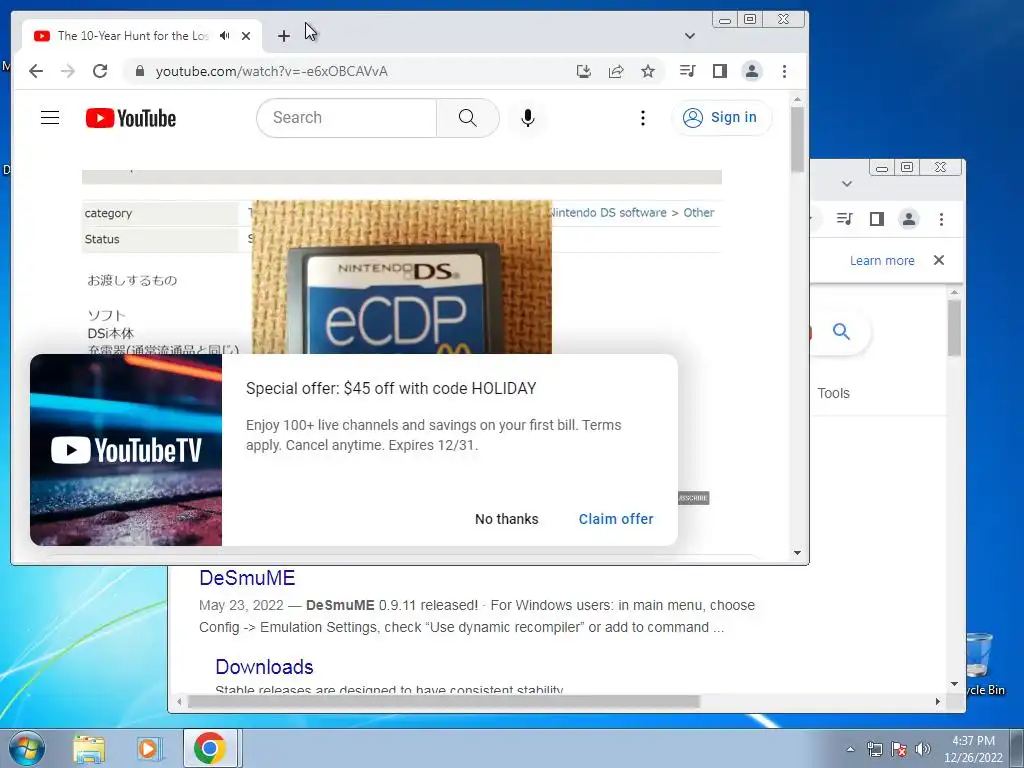Click the Google search magnifier in background window
This screenshot has width=1024, height=768.
[841, 332]
